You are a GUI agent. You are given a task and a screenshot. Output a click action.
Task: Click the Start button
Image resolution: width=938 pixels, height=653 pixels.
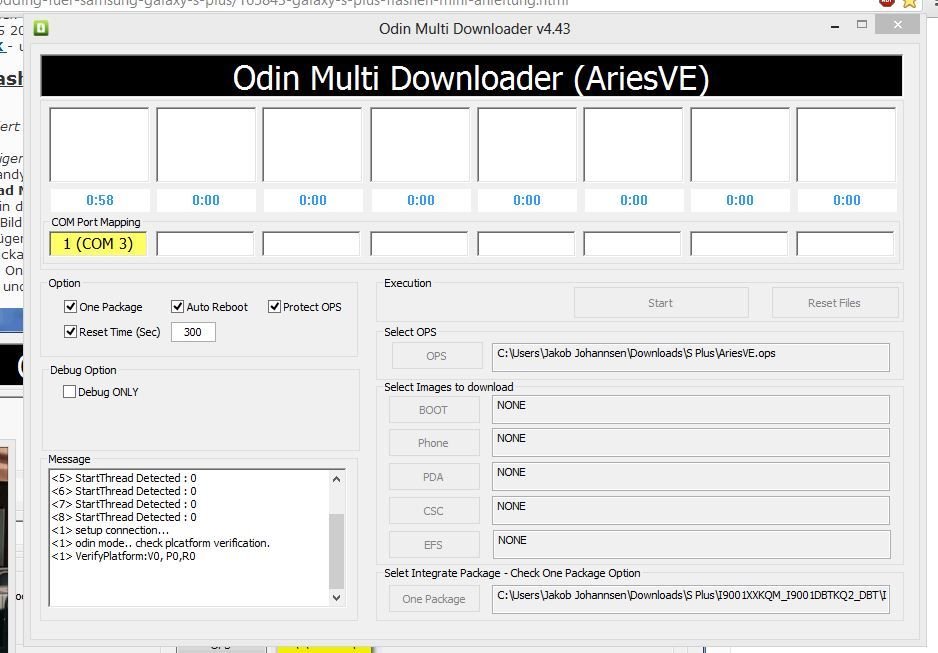coord(660,303)
